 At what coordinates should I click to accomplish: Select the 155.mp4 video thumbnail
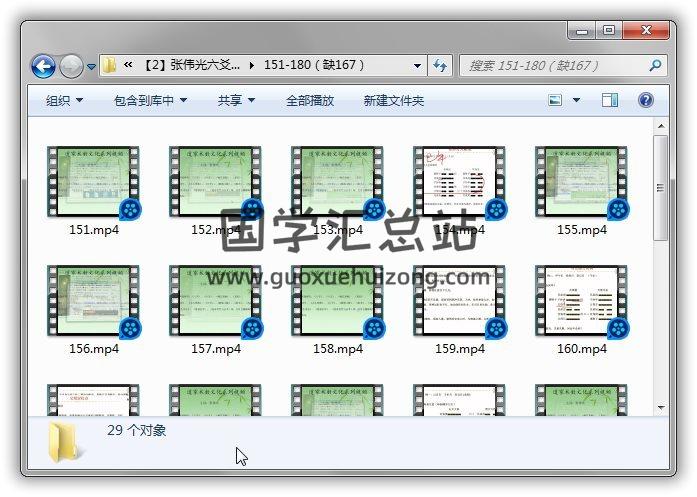pyautogui.click(x=581, y=182)
